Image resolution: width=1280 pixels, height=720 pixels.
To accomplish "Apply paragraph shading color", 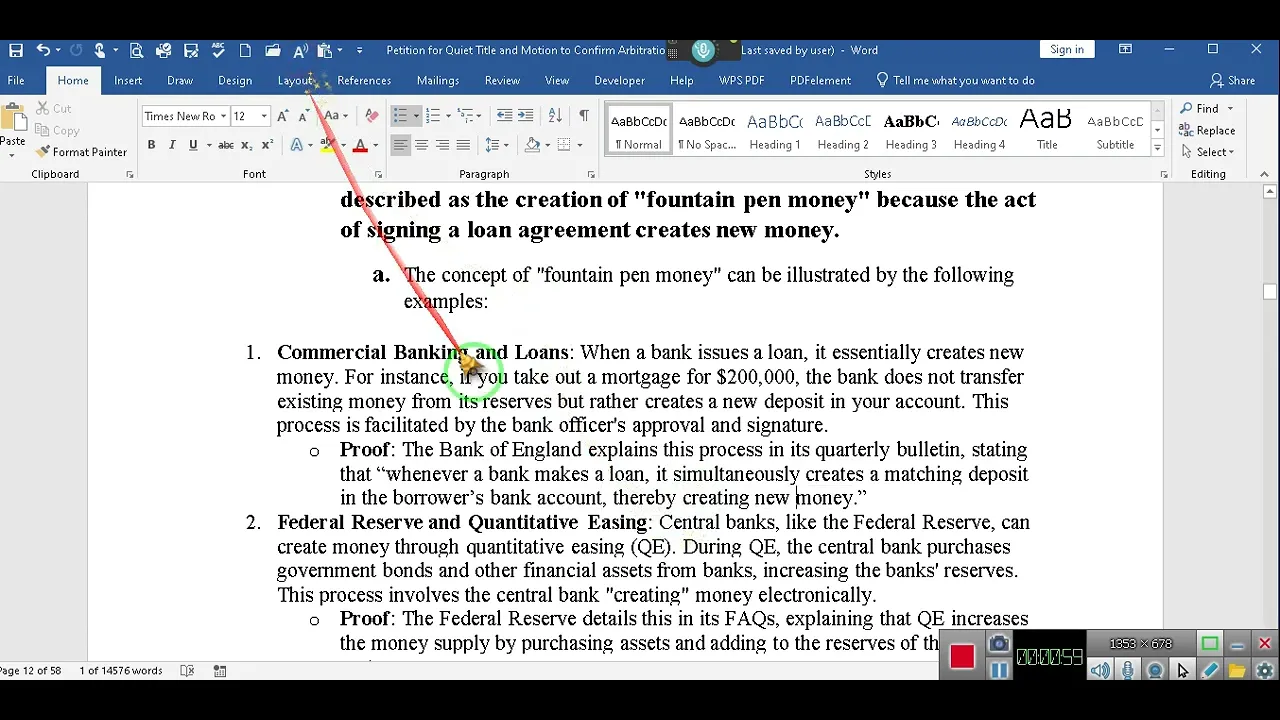I will pos(533,145).
